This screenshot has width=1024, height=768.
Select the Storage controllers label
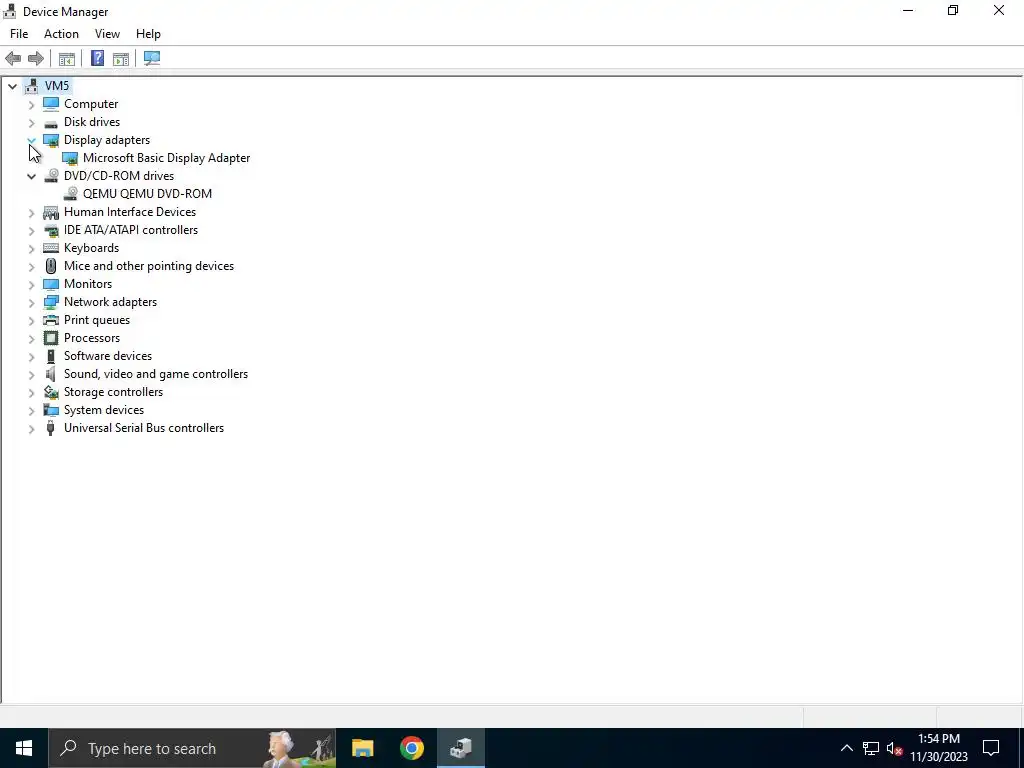click(114, 392)
